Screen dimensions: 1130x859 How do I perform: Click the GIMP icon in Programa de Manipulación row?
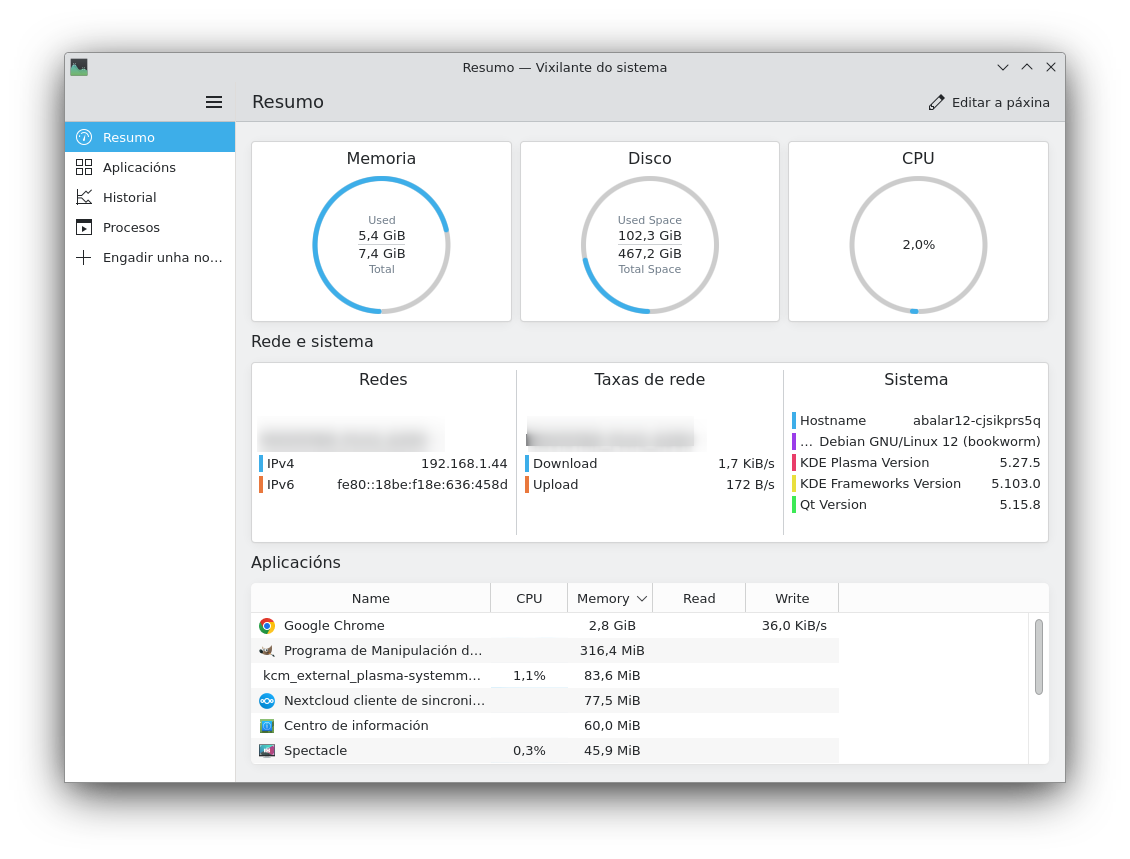[x=267, y=651]
